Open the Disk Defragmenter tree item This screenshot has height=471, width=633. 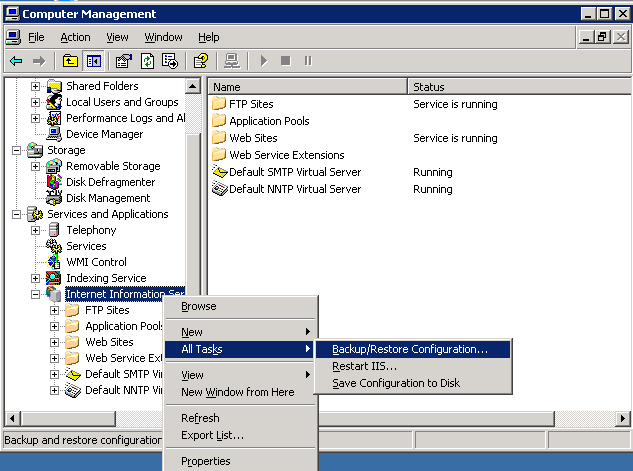pos(110,182)
